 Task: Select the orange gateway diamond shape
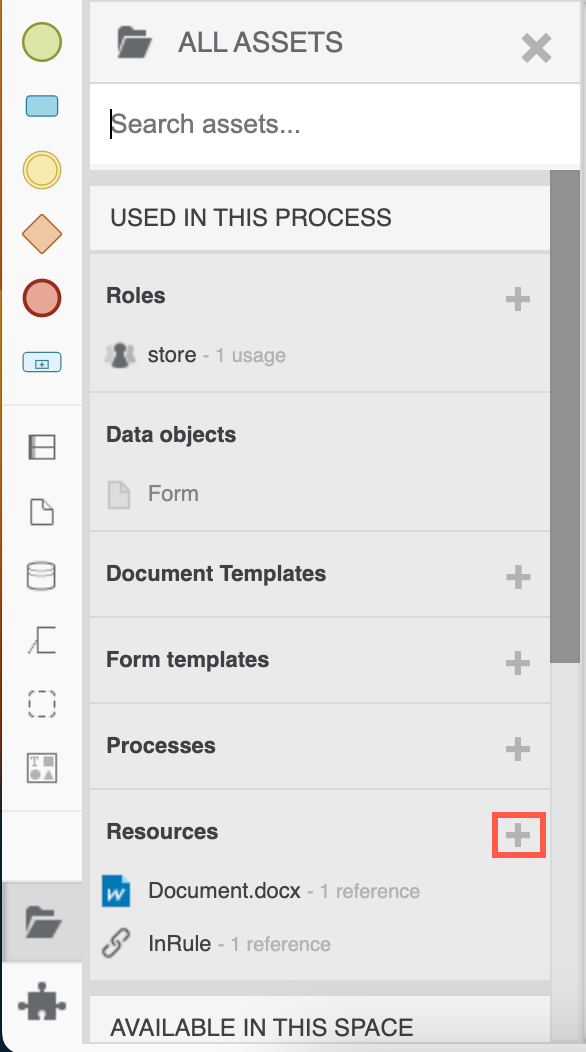[x=42, y=234]
